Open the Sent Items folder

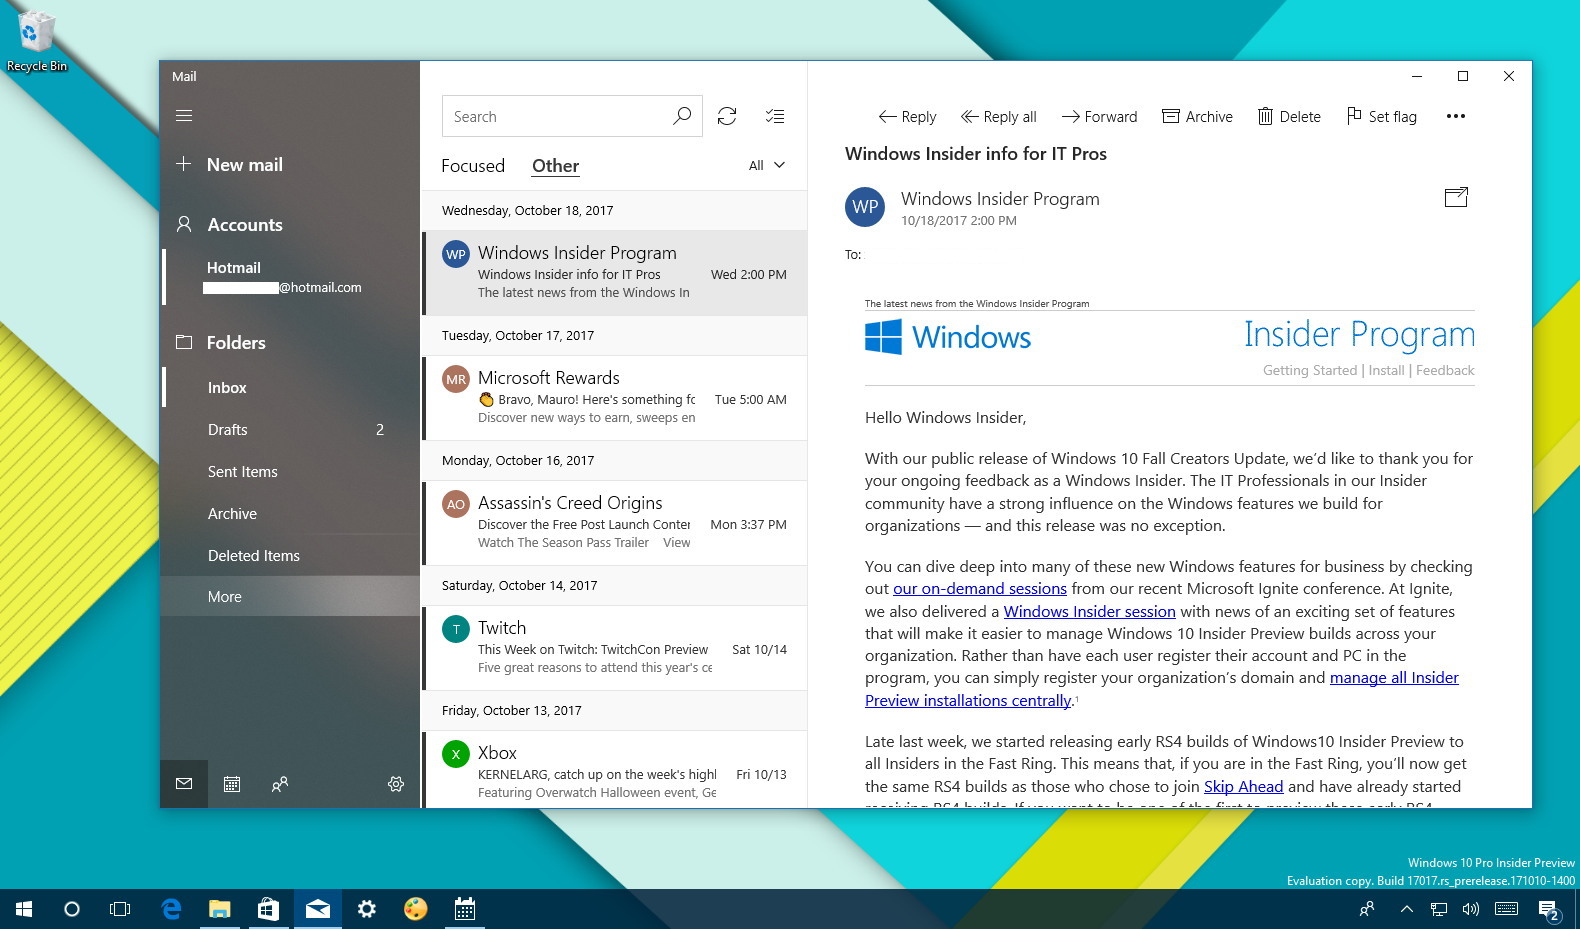[x=290, y=472]
